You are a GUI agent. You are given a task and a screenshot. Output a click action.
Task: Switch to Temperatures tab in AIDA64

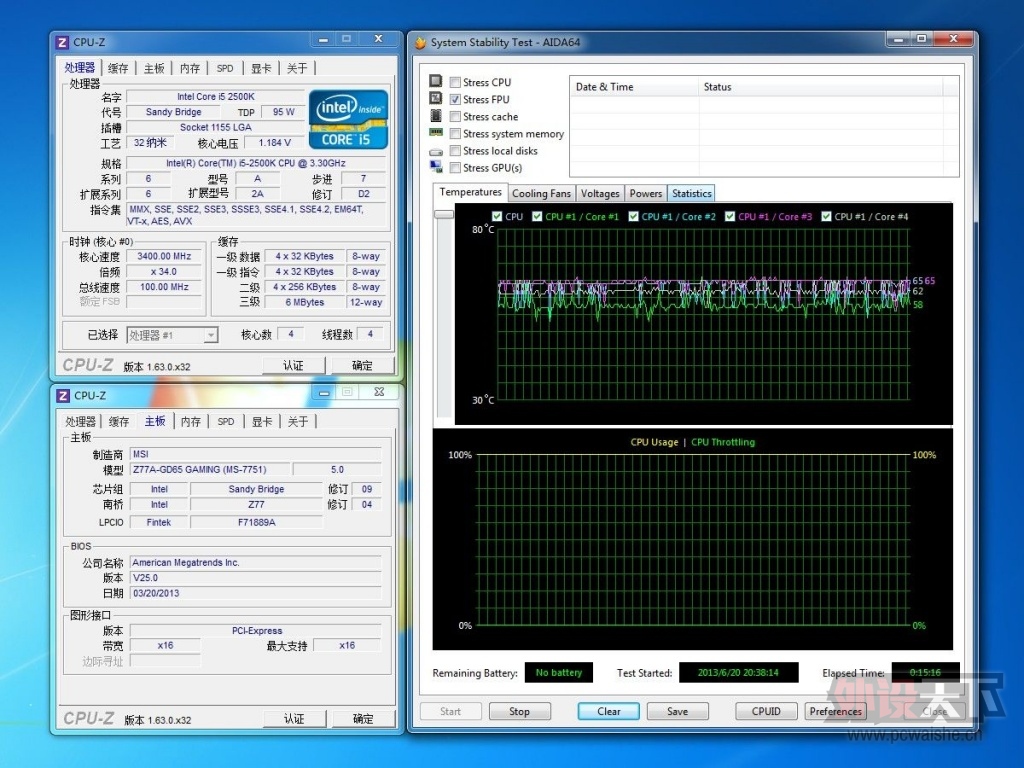point(470,192)
